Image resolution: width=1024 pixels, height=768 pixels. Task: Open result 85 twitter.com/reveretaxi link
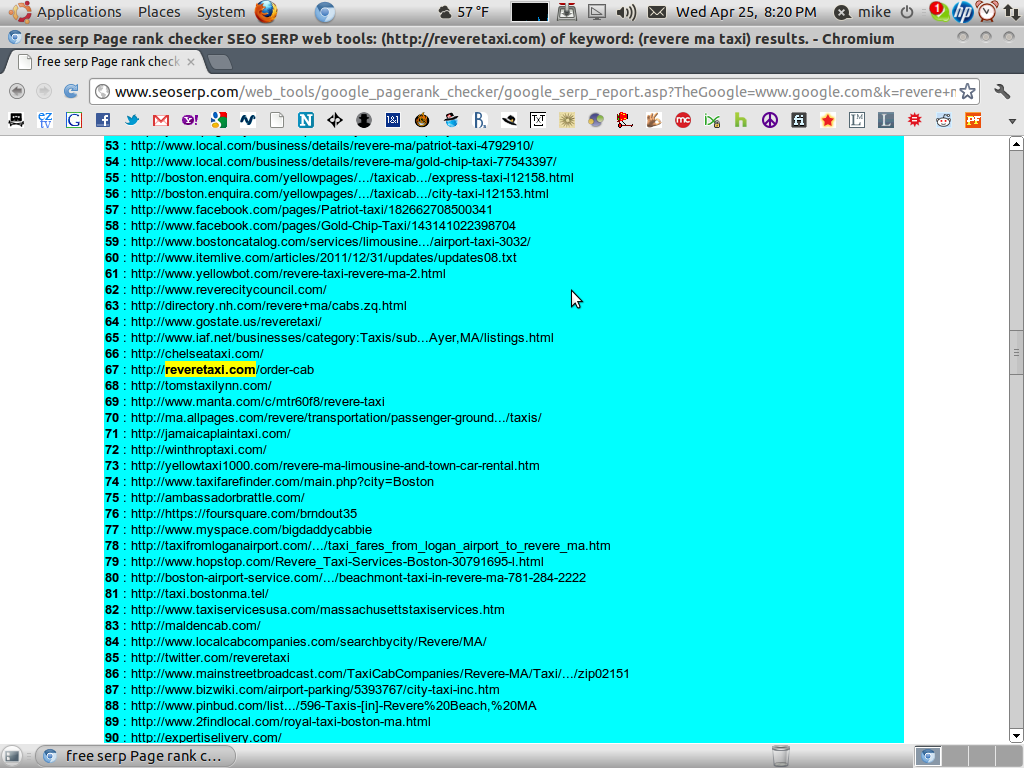click(x=210, y=658)
